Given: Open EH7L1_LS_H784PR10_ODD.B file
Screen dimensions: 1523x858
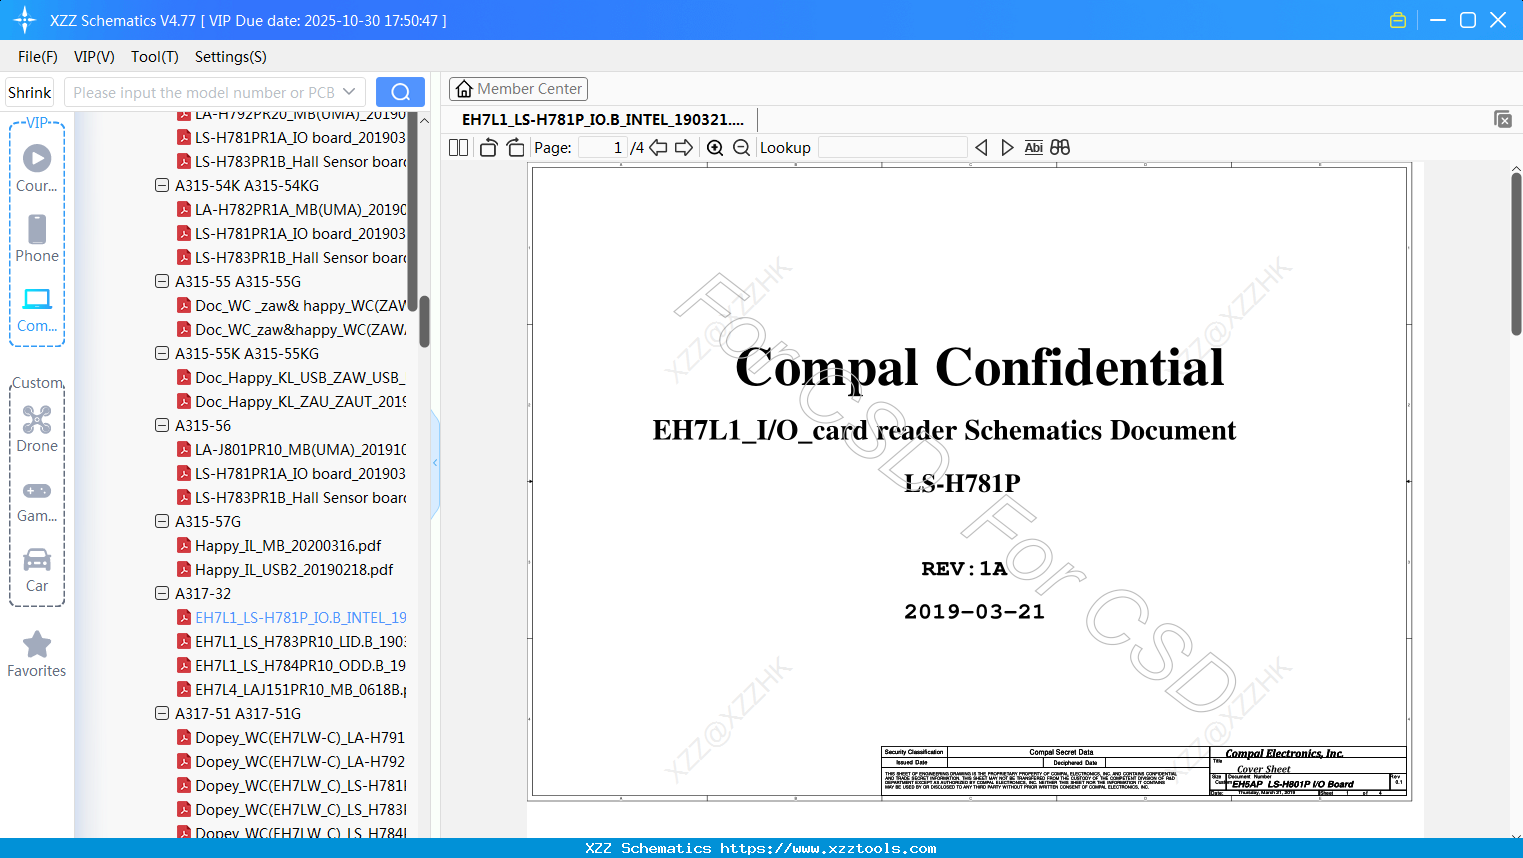Looking at the screenshot, I should click(300, 665).
